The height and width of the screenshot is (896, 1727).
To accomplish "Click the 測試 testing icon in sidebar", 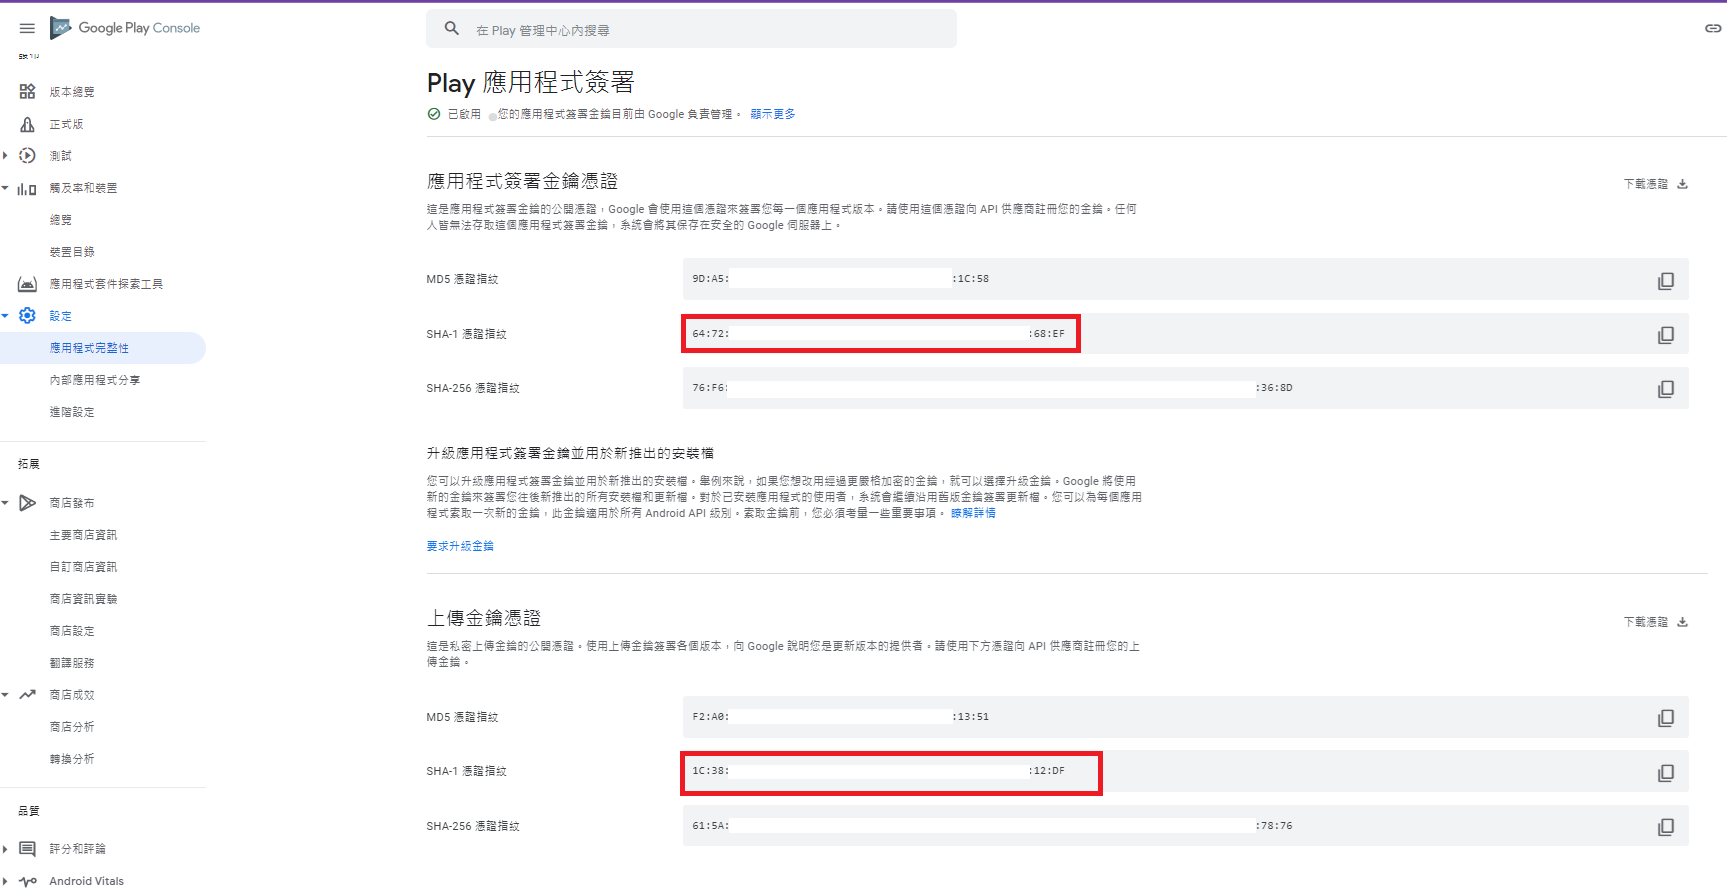I will (x=28, y=156).
